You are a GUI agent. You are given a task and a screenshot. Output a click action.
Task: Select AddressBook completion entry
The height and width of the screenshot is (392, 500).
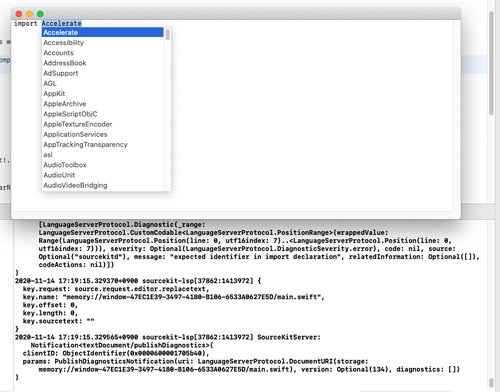(x=102, y=63)
